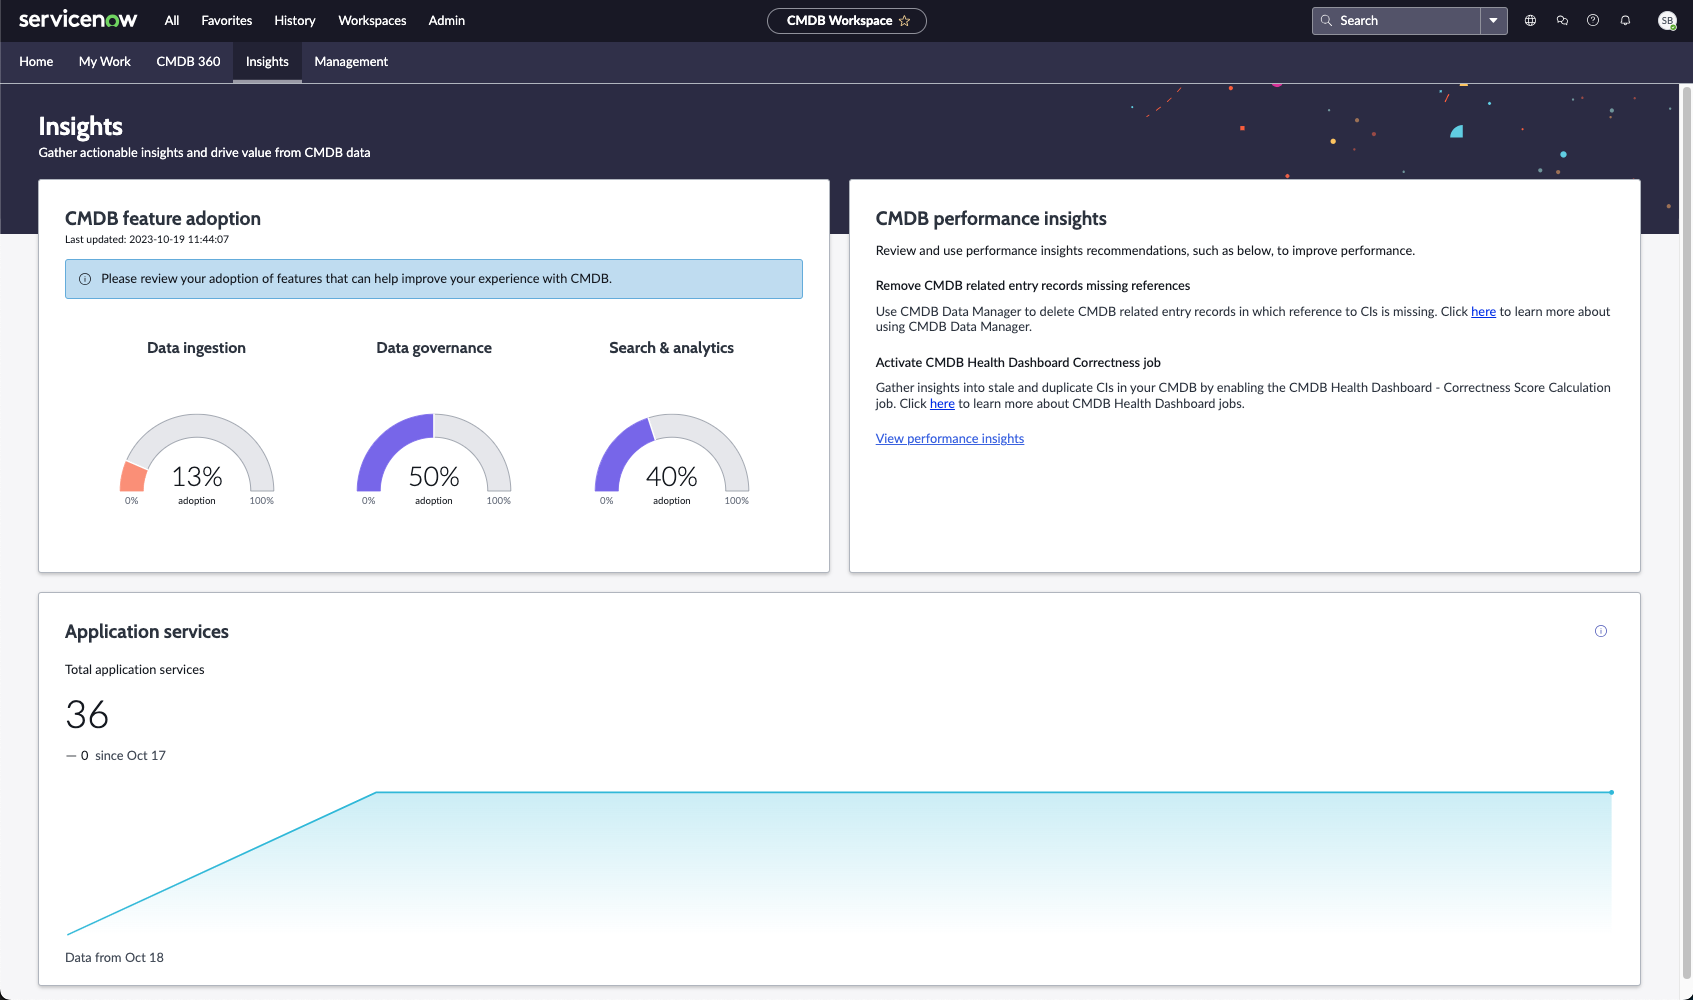The width and height of the screenshot is (1693, 1000).
Task: Show notifications with the bell icon
Action: 1625,20
